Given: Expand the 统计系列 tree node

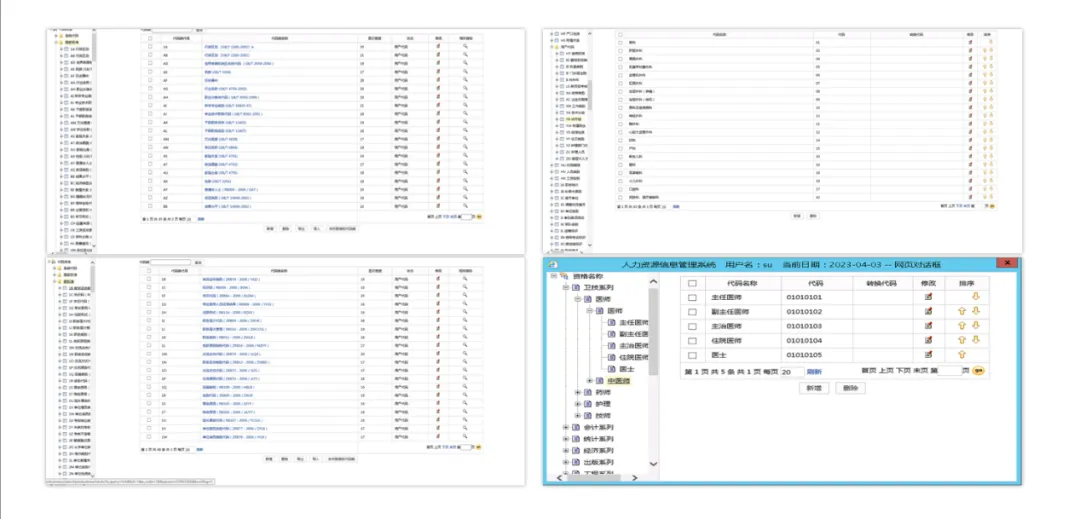Looking at the screenshot, I should tap(565, 439).
